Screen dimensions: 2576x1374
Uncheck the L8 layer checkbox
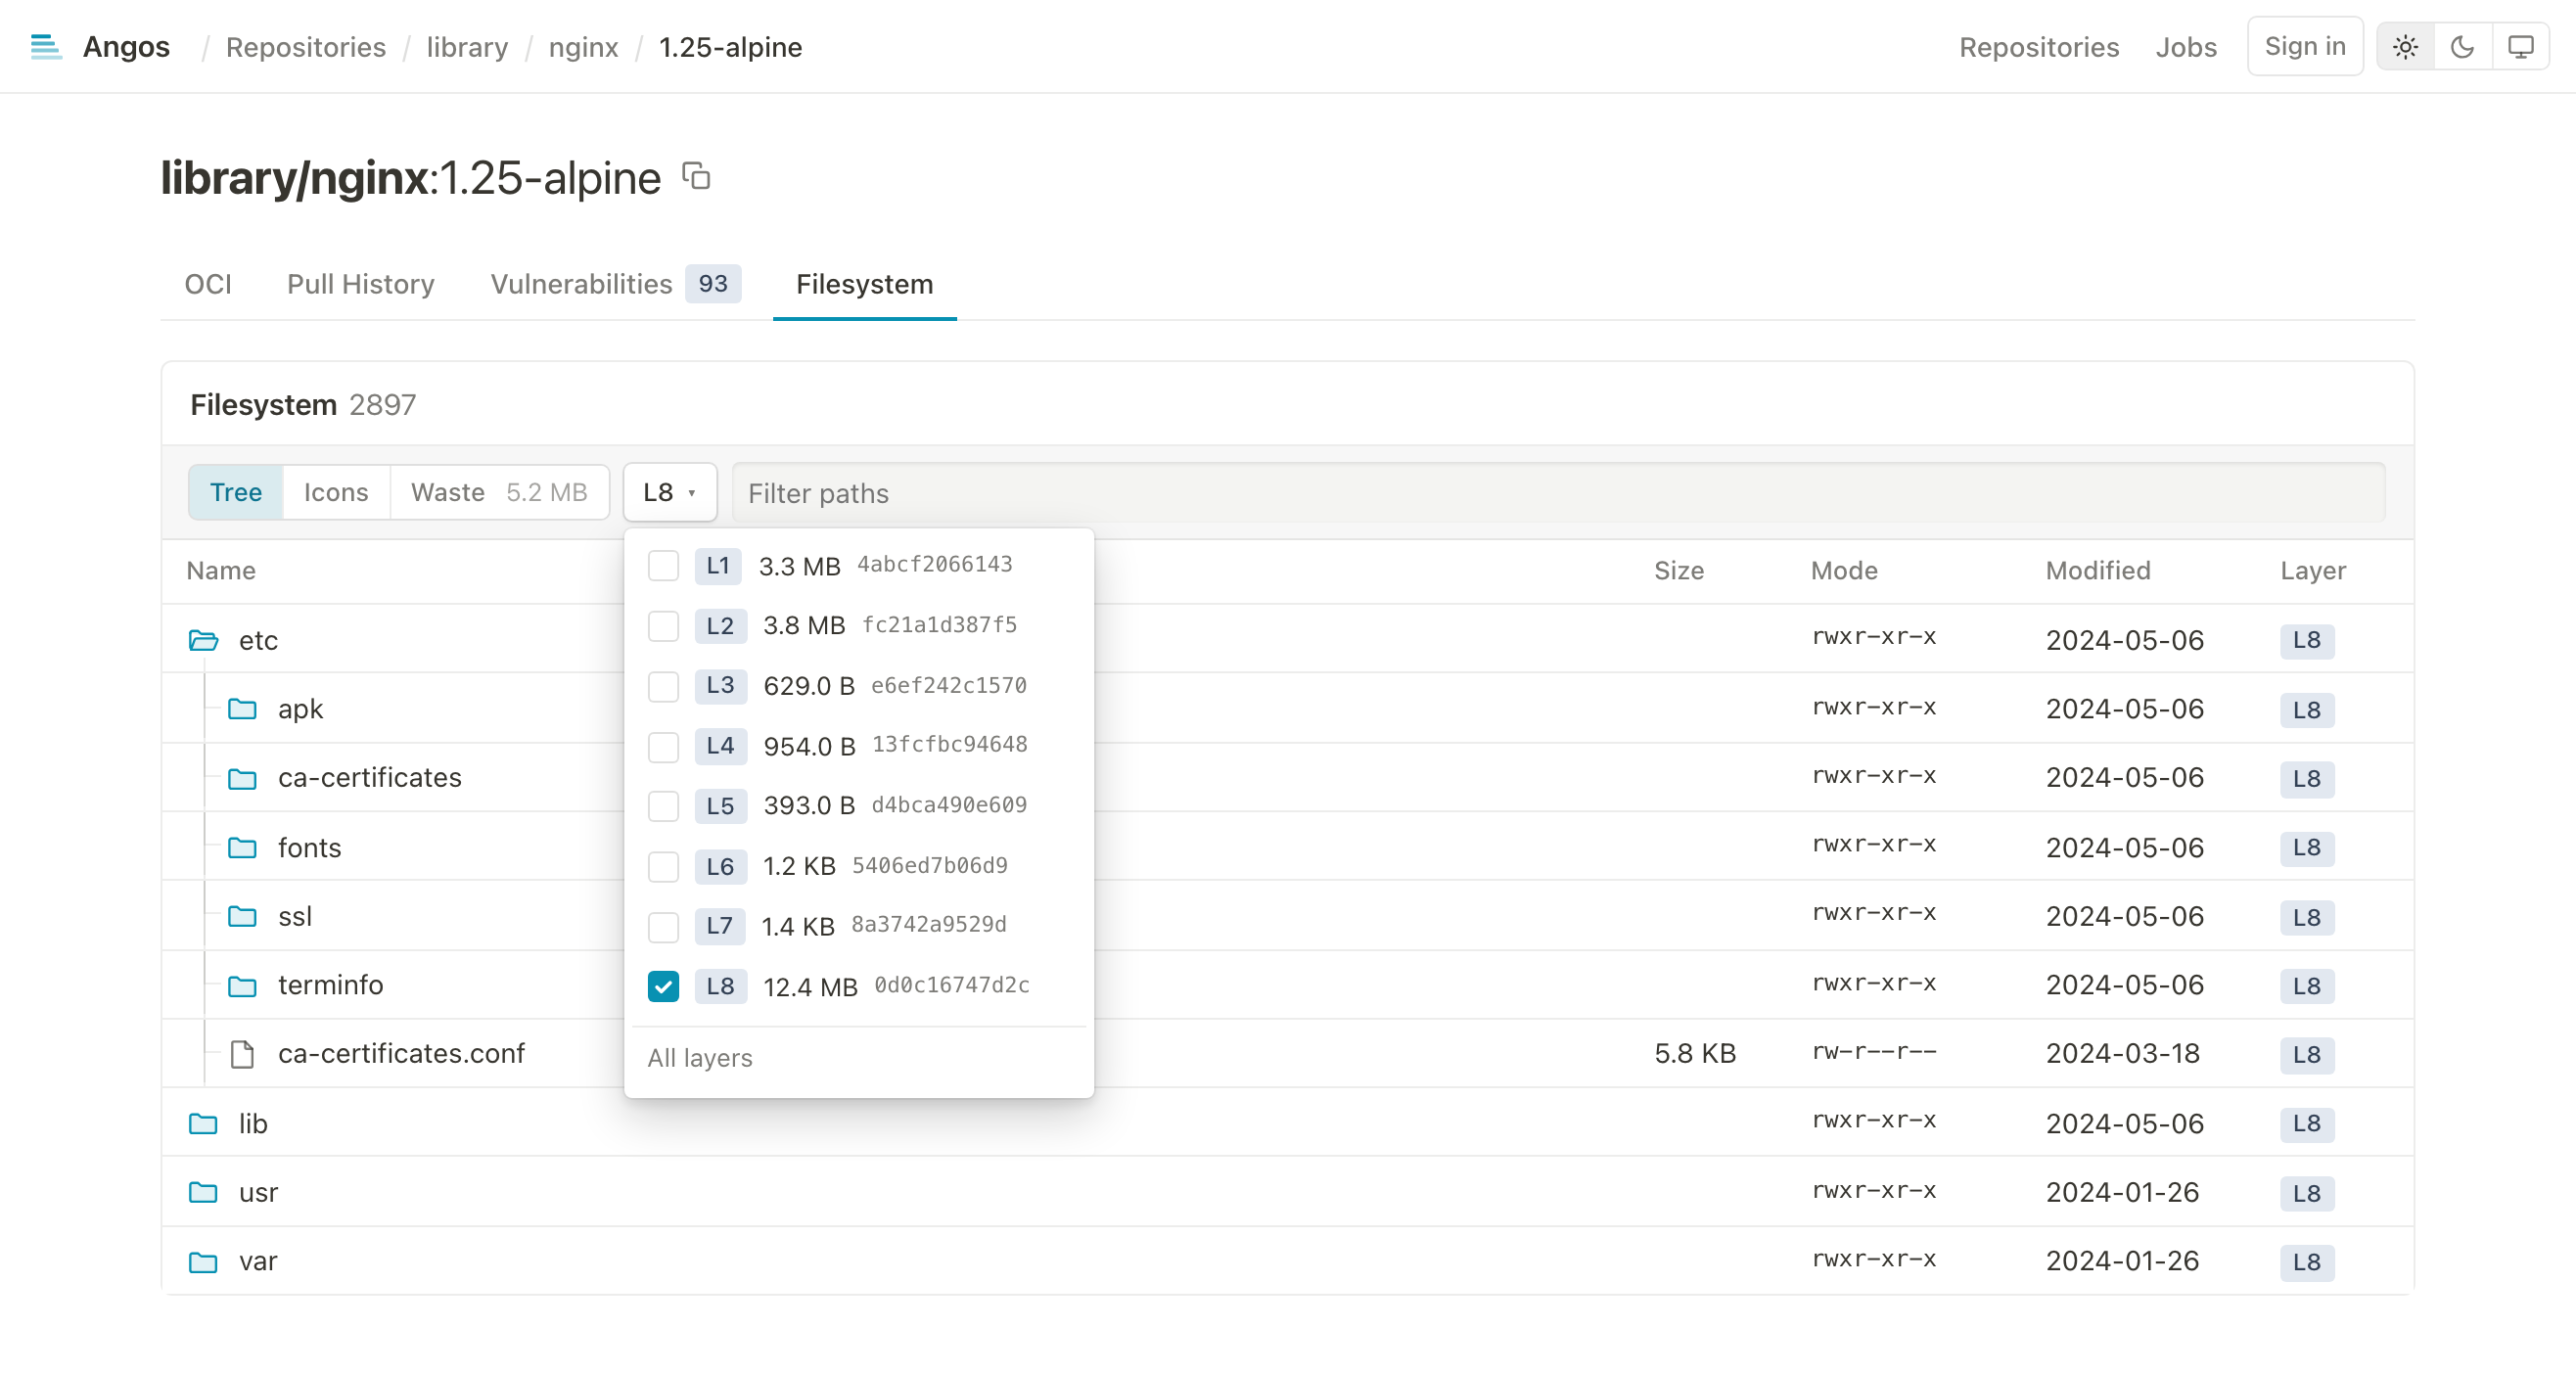point(663,986)
